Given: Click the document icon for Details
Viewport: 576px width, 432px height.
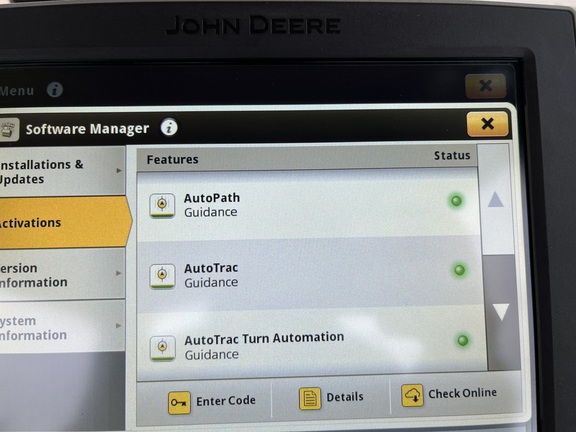Looking at the screenshot, I should click(x=310, y=398).
